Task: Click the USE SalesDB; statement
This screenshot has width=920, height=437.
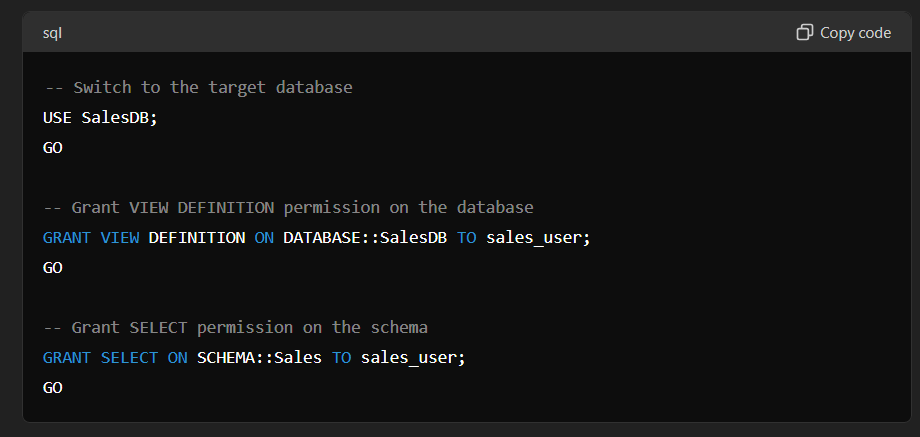Action: pos(100,118)
